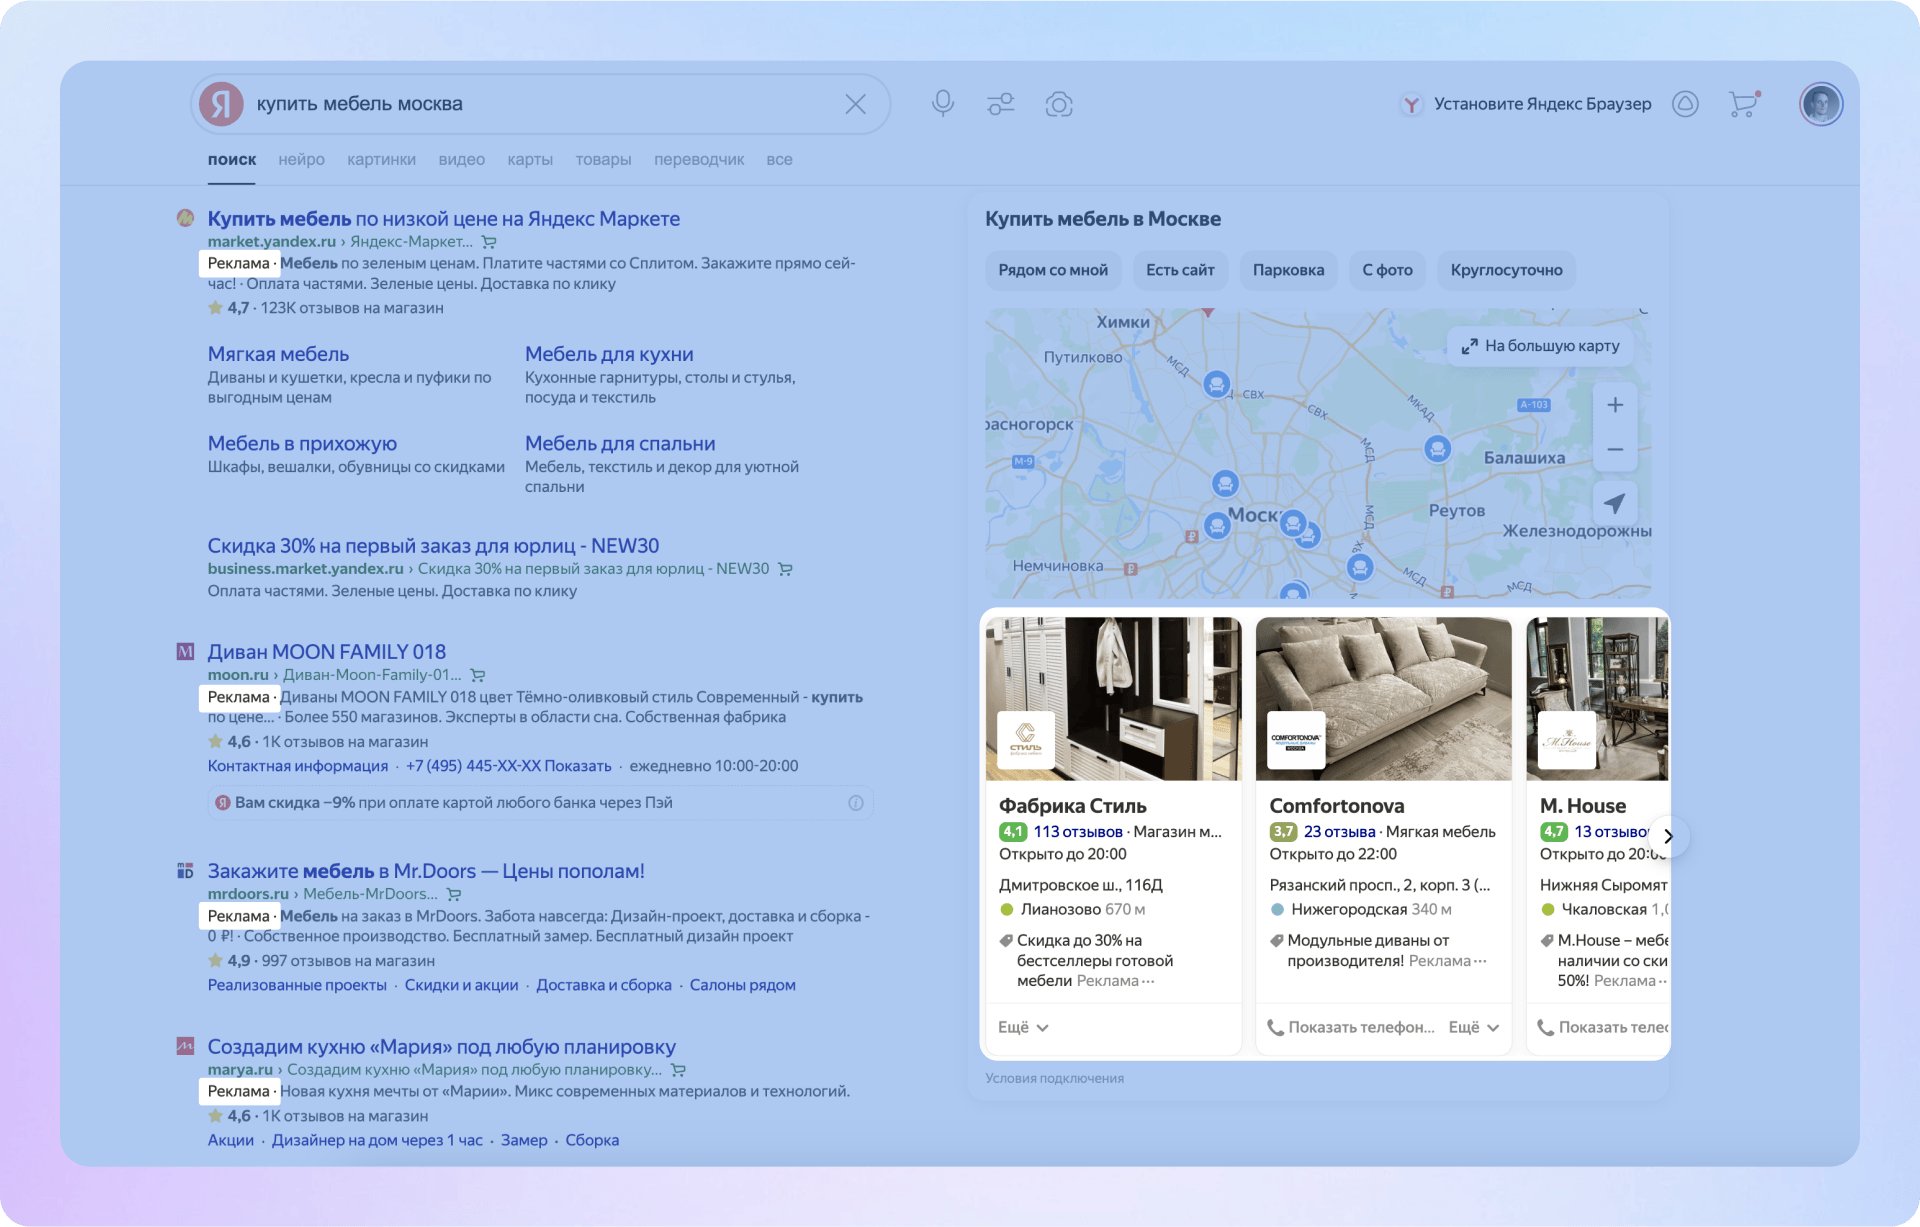The width and height of the screenshot is (1920, 1227).
Task: Switch to the переводчик tab
Action: pos(699,159)
